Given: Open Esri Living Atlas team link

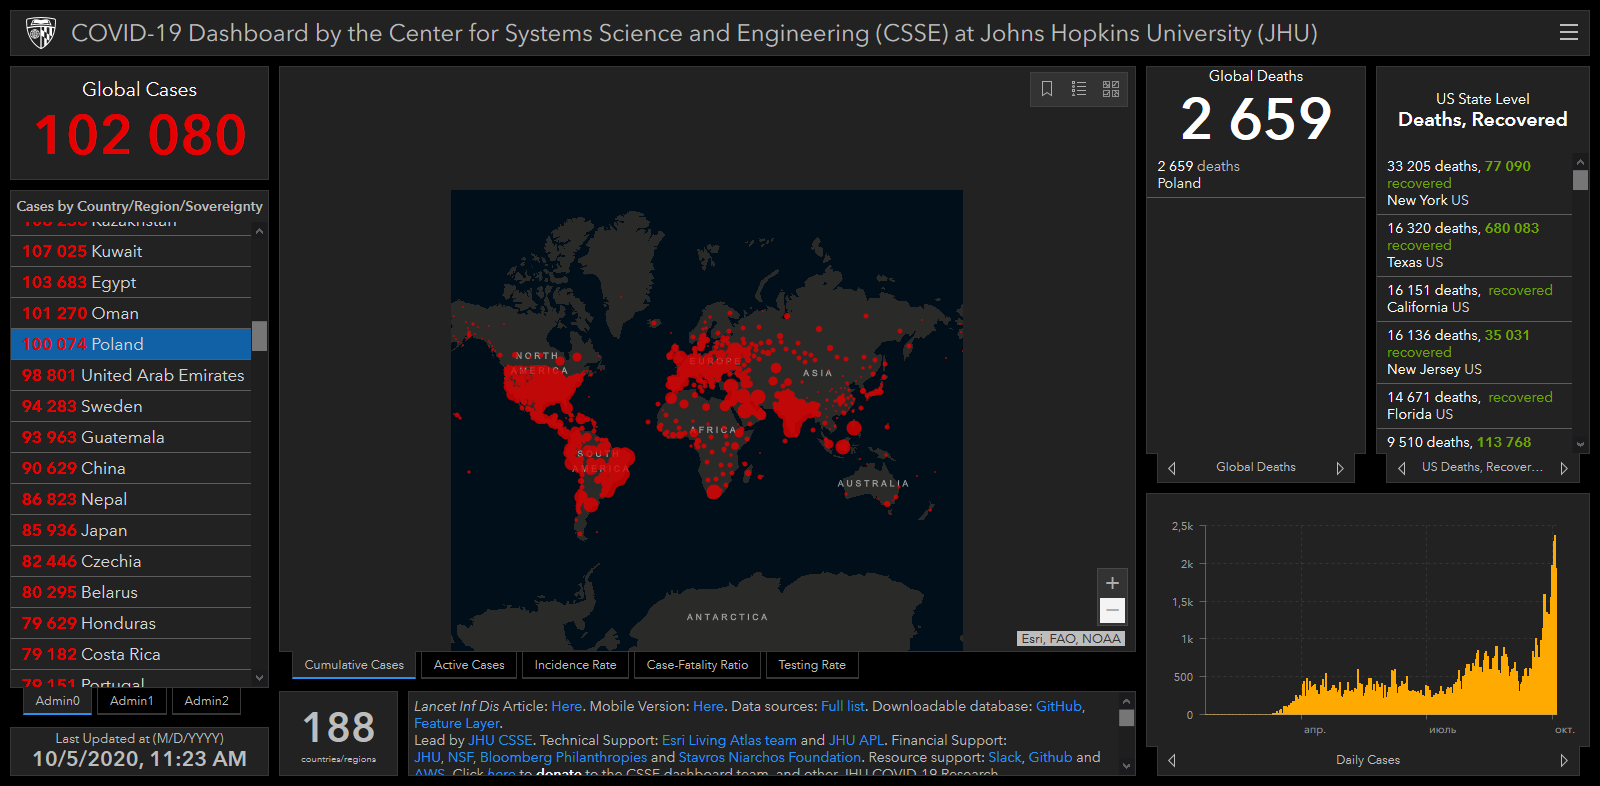Looking at the screenshot, I should (x=729, y=740).
